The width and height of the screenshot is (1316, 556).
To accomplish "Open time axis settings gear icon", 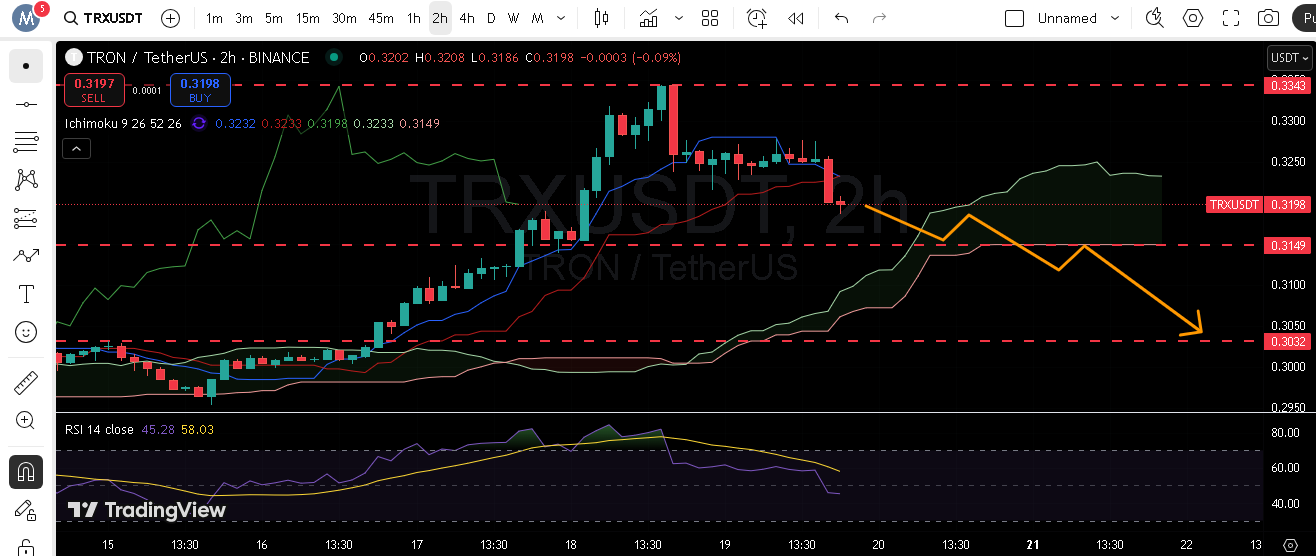I will [1290, 545].
